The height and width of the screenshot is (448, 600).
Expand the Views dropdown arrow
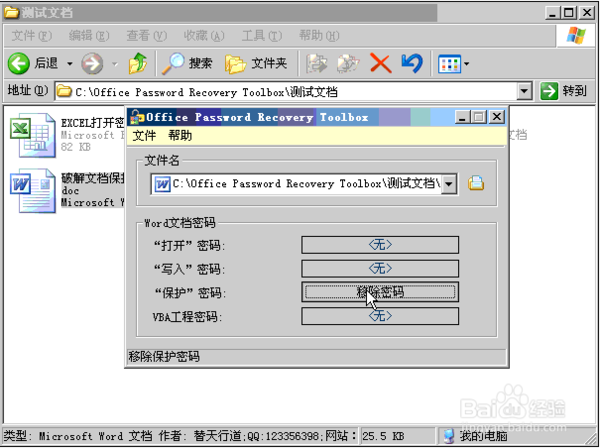(466, 64)
